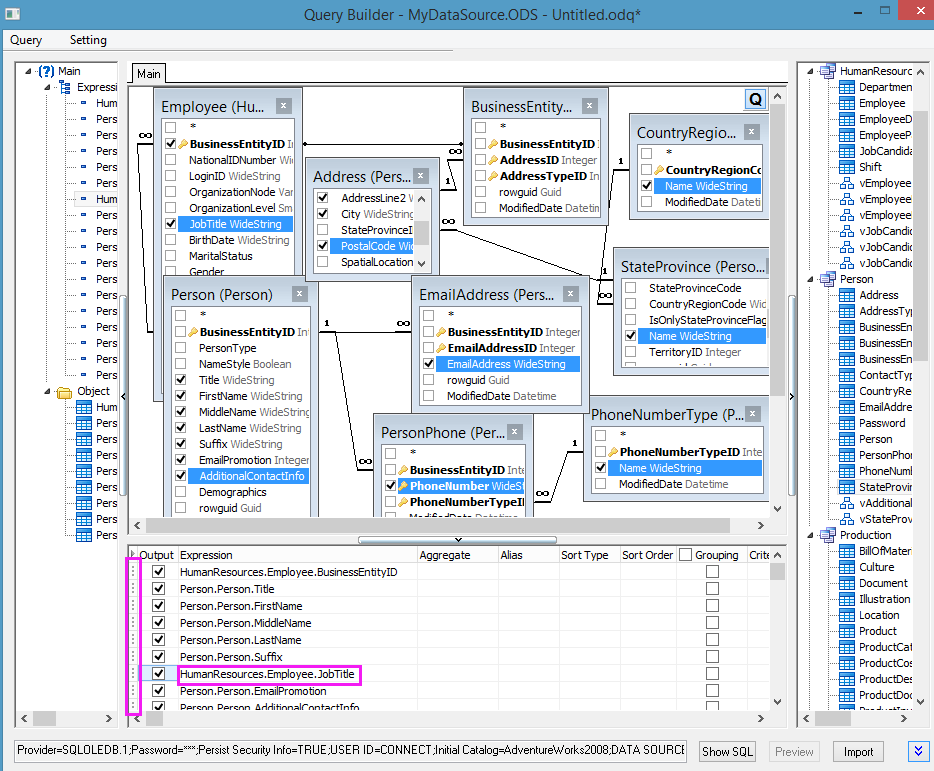
Task: Collapse the right panel with splitter arrow
Action: coord(792,396)
